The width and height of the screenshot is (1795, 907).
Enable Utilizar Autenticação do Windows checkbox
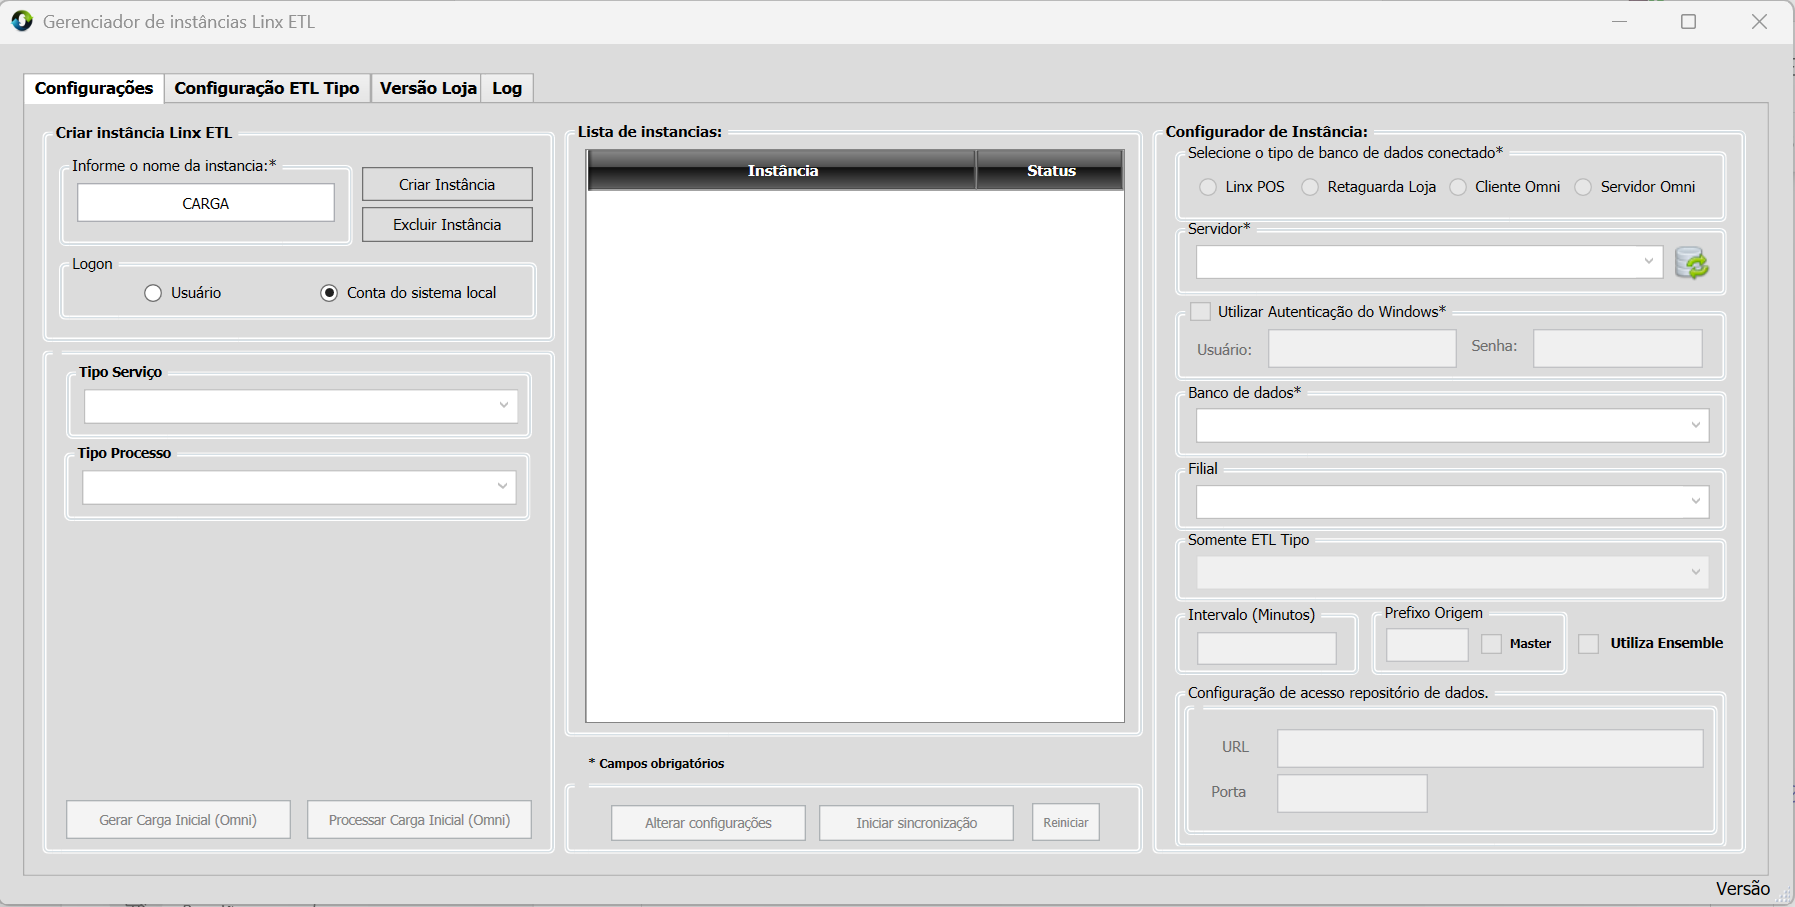(1201, 312)
